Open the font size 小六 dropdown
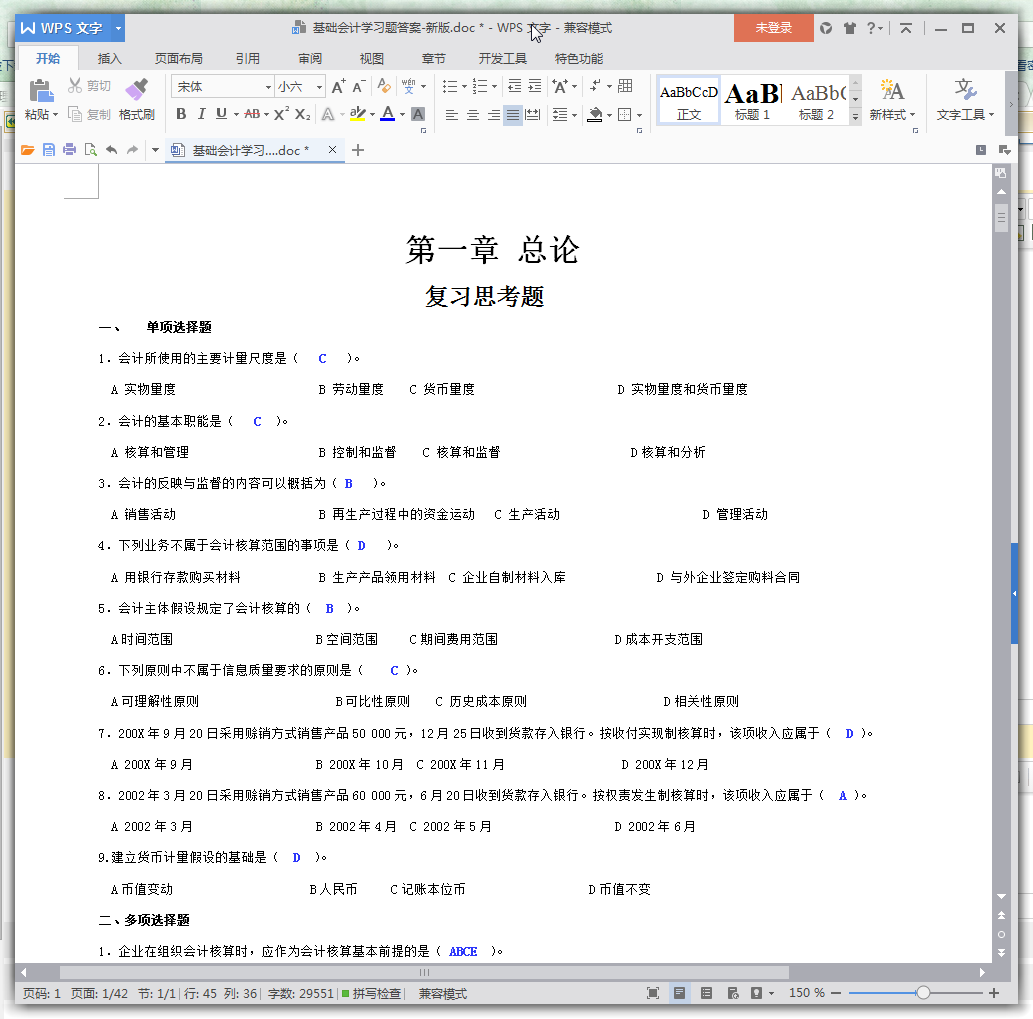Screen dimensions: 1033x1019 tap(320, 87)
